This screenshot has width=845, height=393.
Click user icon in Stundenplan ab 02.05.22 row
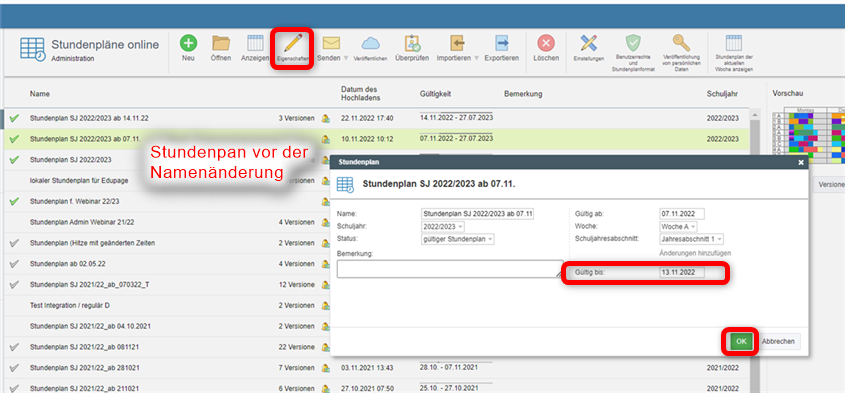[325, 264]
